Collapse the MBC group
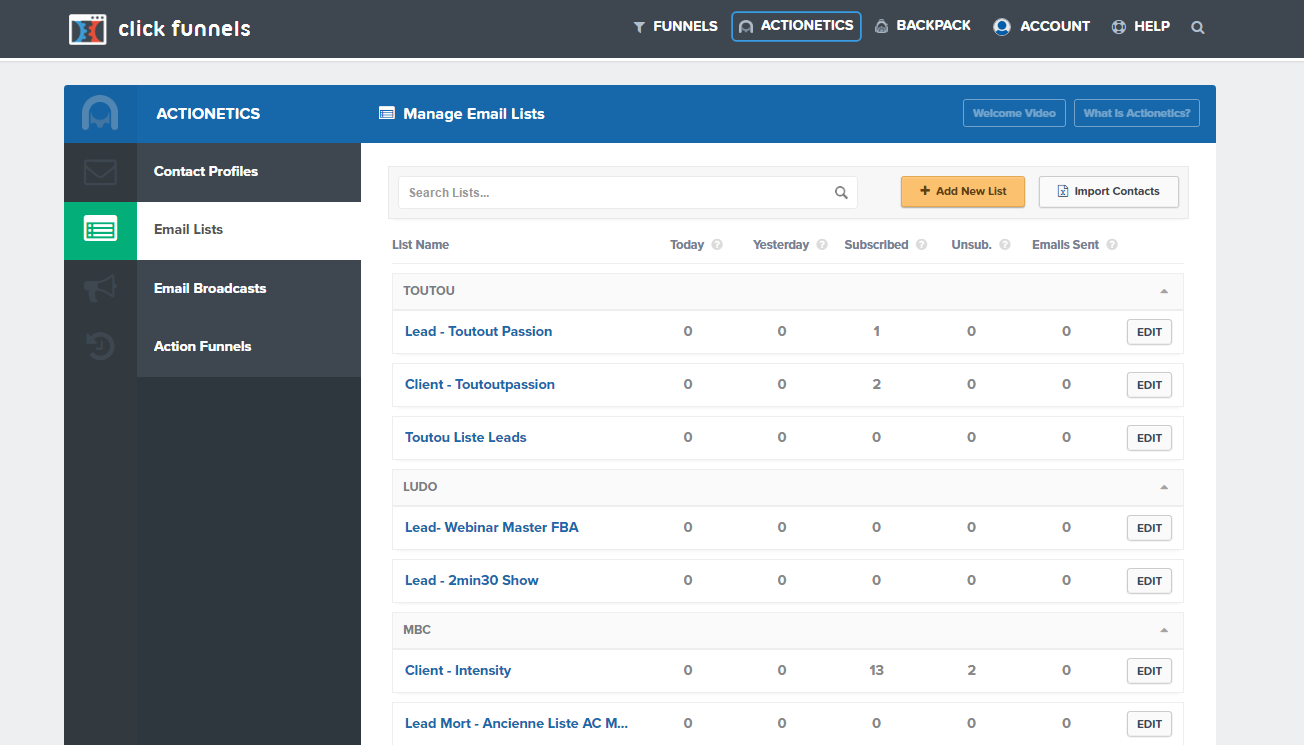The width and height of the screenshot is (1304, 745). click(1163, 630)
